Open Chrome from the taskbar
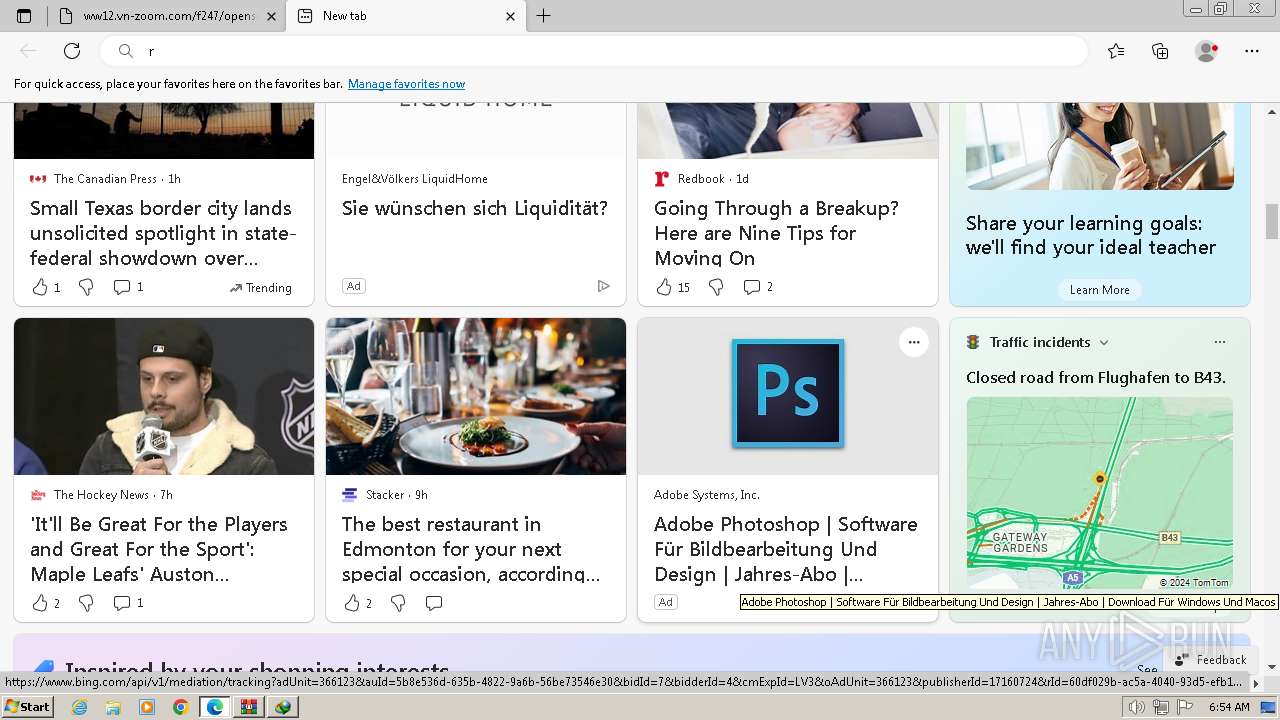1280x720 pixels. [180, 707]
